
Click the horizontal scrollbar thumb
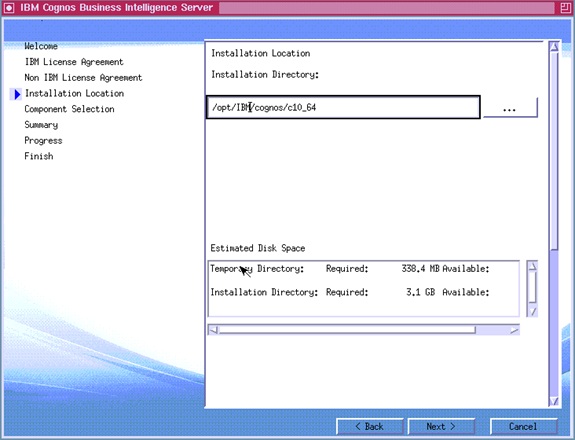(347, 330)
